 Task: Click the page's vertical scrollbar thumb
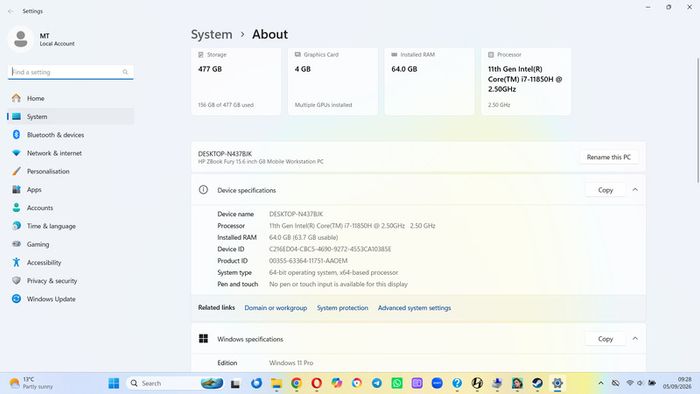coord(698,120)
